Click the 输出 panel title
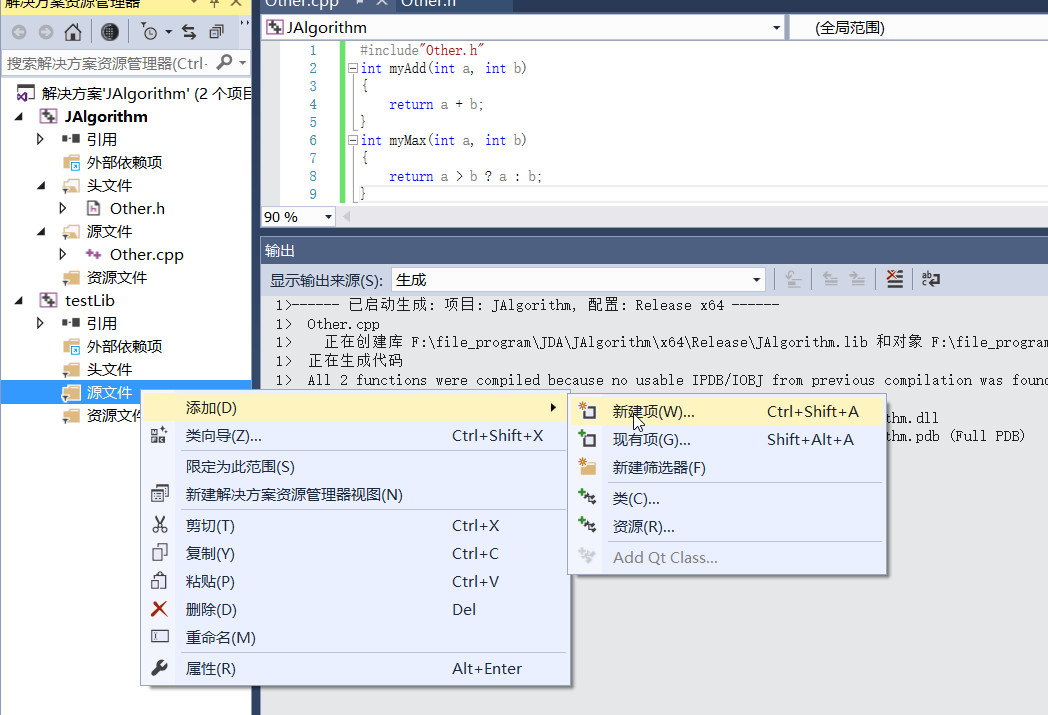1048x715 pixels. point(279,251)
